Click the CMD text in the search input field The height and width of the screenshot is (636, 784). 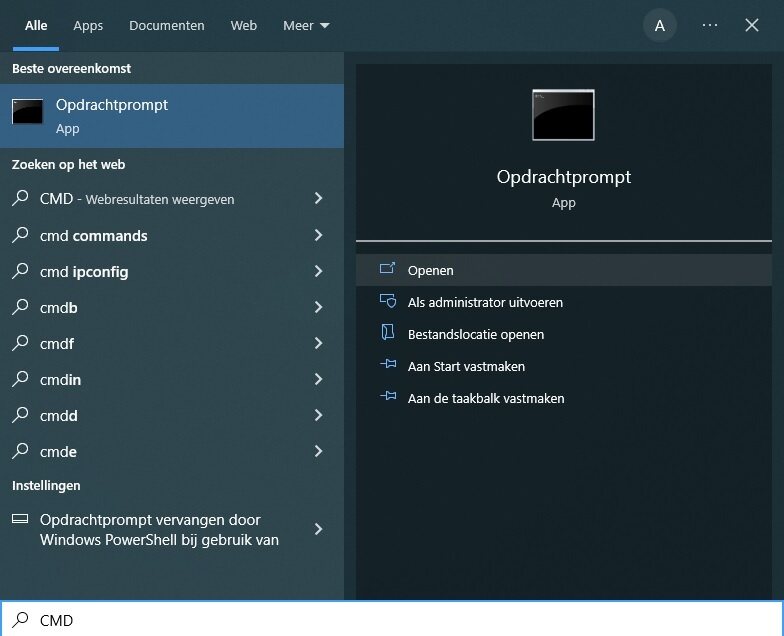pyautogui.click(x=56, y=620)
